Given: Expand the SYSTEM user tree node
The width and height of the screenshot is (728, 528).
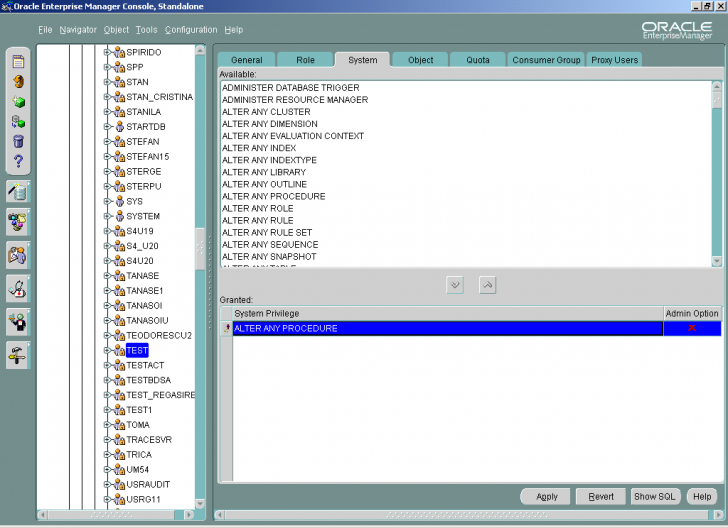Looking at the screenshot, I should [107, 216].
